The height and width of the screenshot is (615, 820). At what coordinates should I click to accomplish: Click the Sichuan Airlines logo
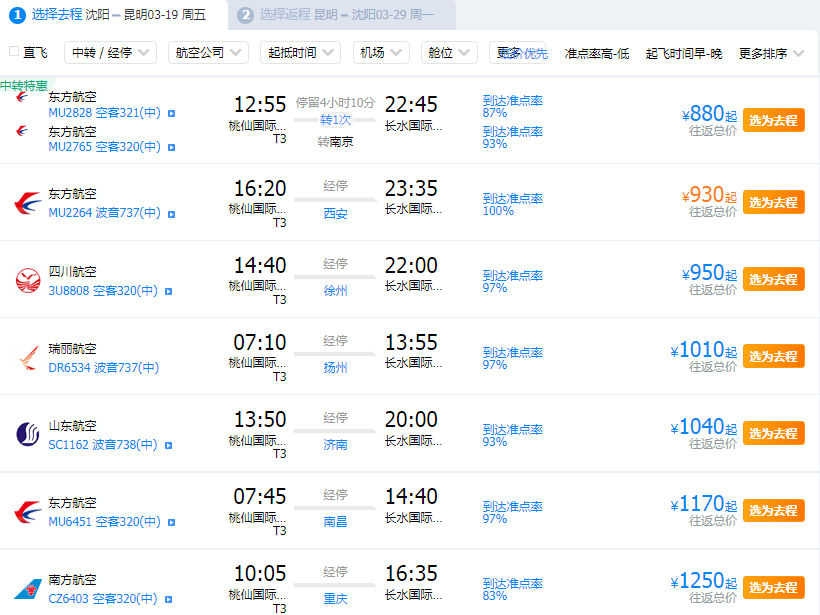(28, 280)
